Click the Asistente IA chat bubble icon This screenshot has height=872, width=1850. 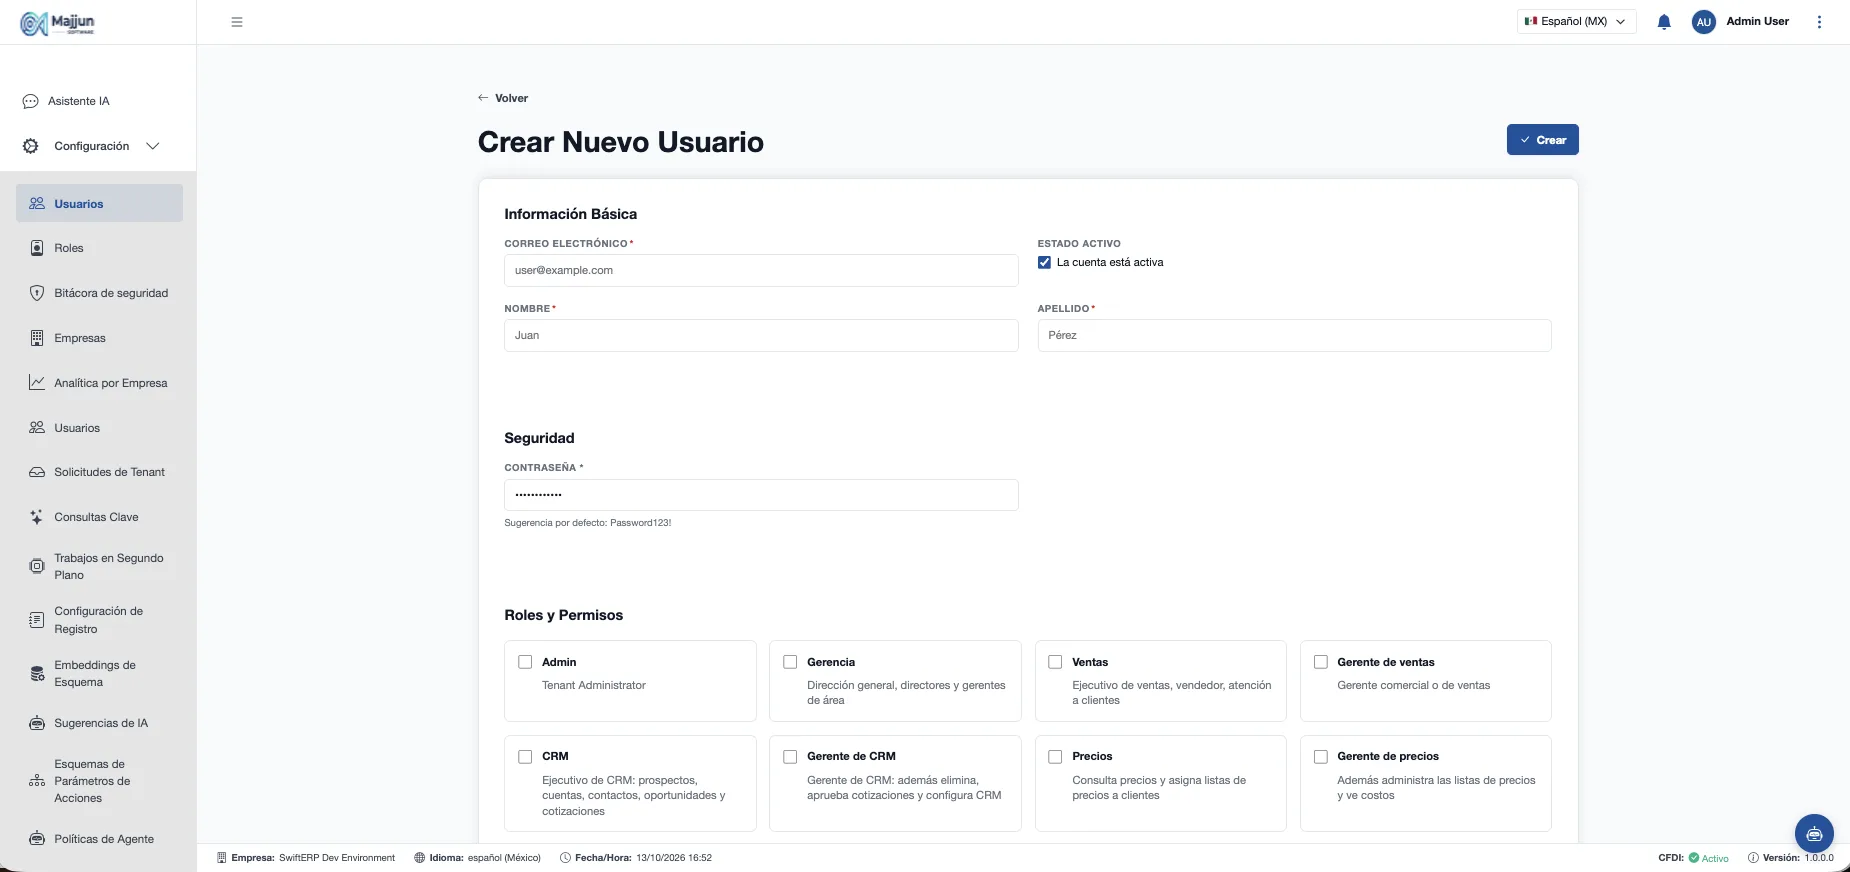(30, 101)
